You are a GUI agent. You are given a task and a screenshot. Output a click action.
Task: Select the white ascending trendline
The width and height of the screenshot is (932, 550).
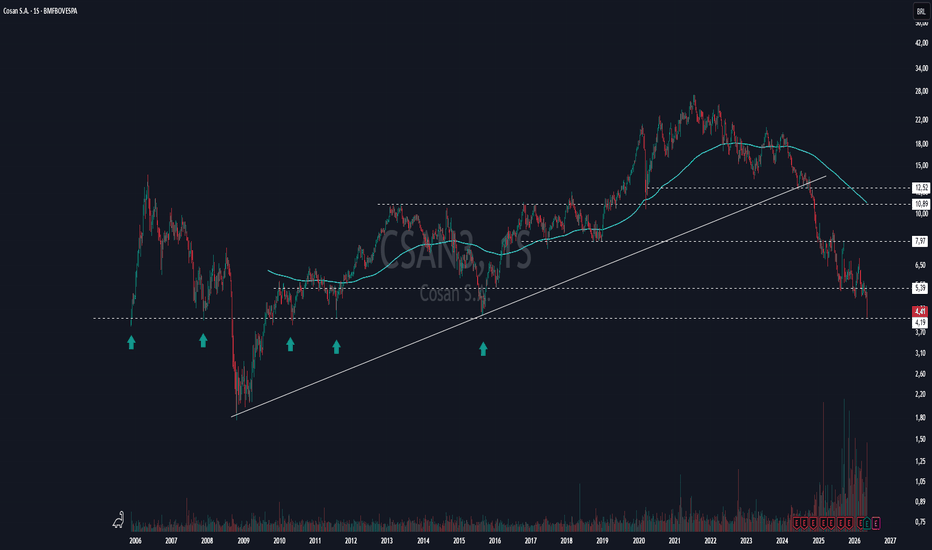tap(529, 296)
